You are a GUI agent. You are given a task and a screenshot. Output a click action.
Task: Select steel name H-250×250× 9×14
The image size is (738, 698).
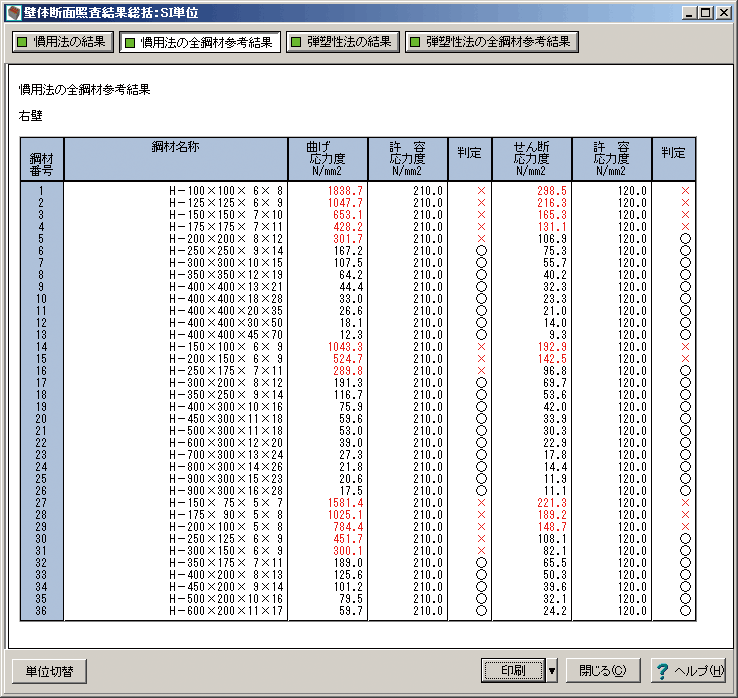(x=226, y=251)
